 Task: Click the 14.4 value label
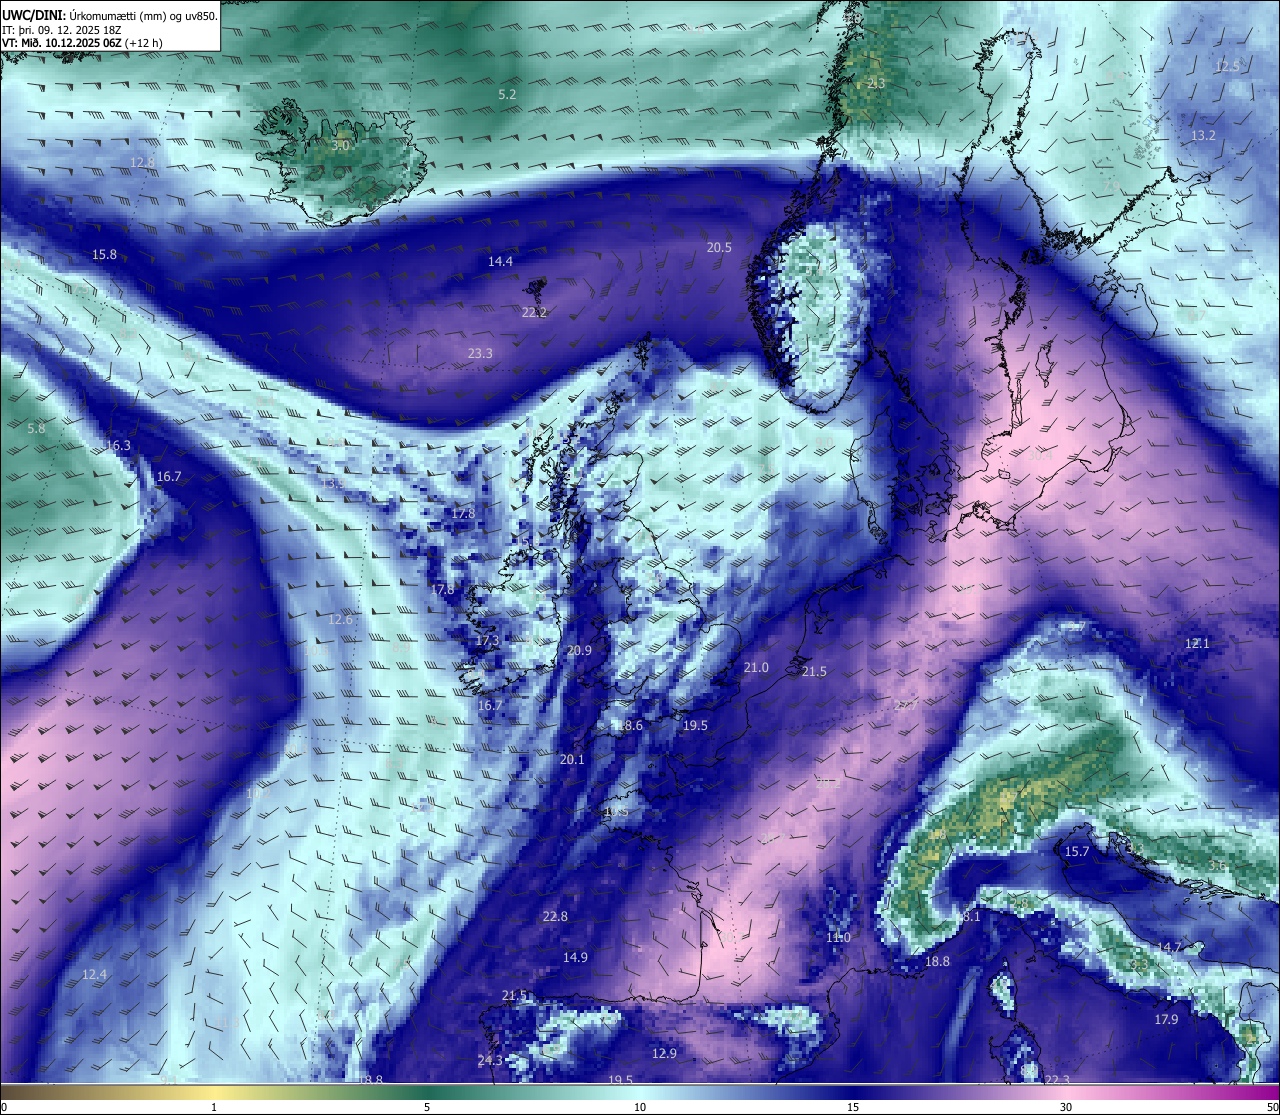pyautogui.click(x=500, y=262)
